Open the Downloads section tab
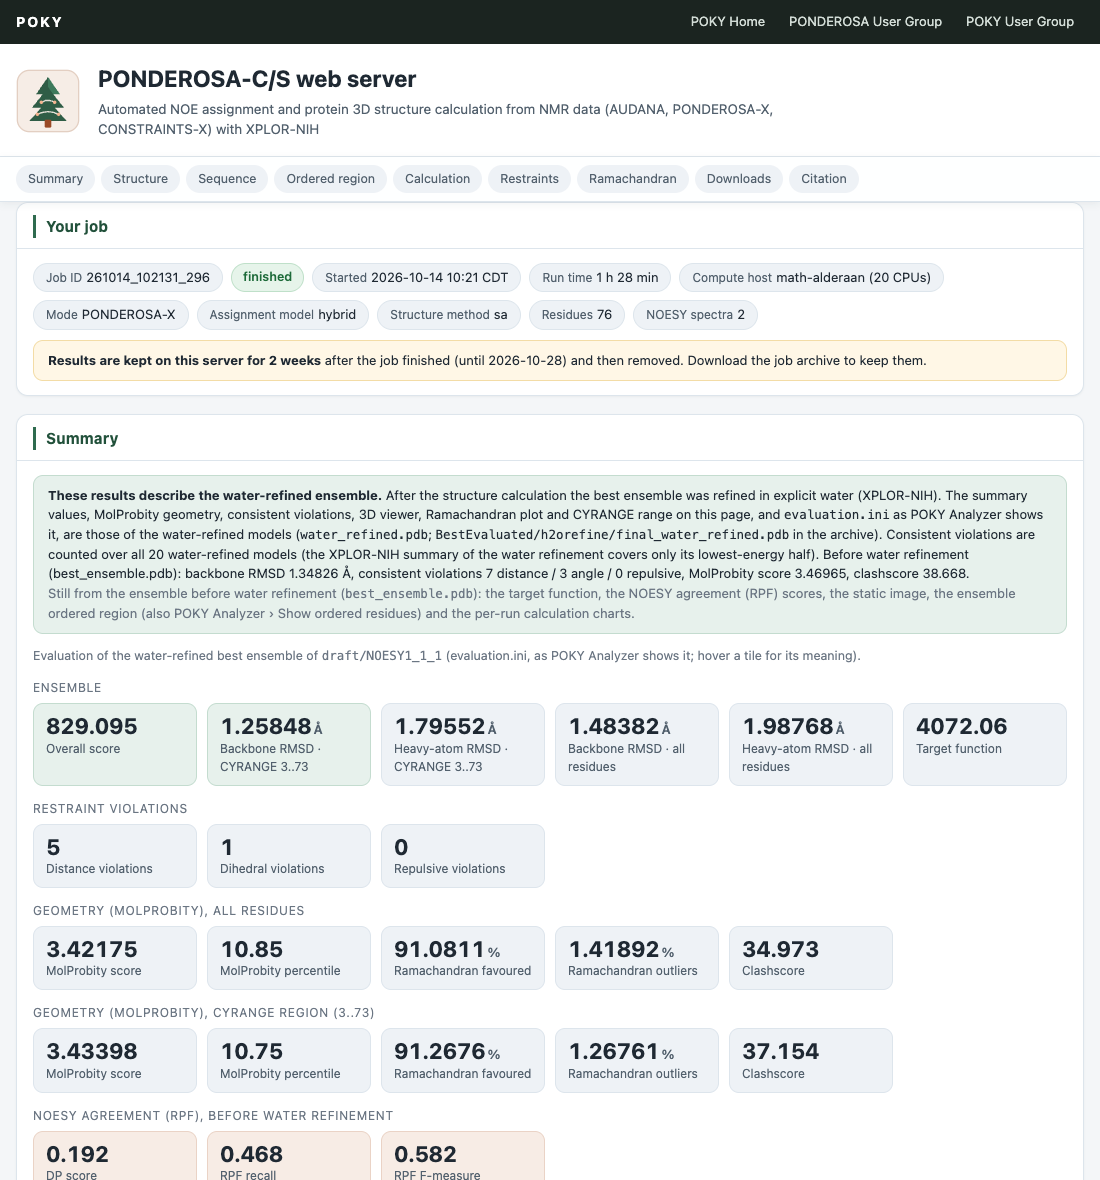Image resolution: width=1100 pixels, height=1180 pixels. (x=739, y=178)
